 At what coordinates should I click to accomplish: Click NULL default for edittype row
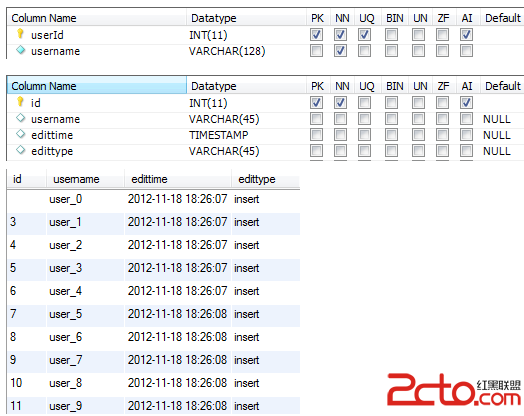point(497,151)
